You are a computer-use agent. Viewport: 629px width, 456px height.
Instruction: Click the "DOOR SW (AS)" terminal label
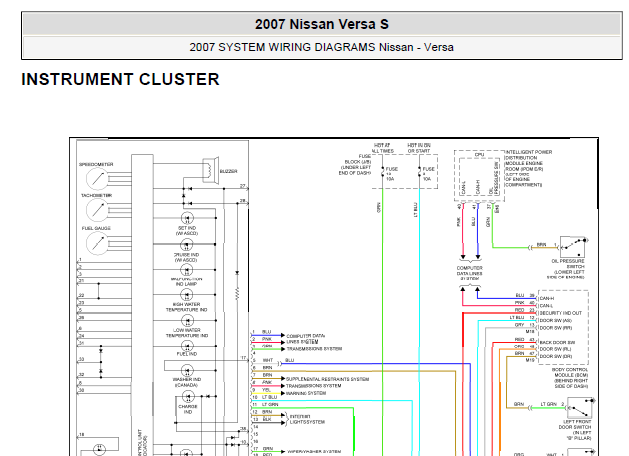click(x=556, y=320)
